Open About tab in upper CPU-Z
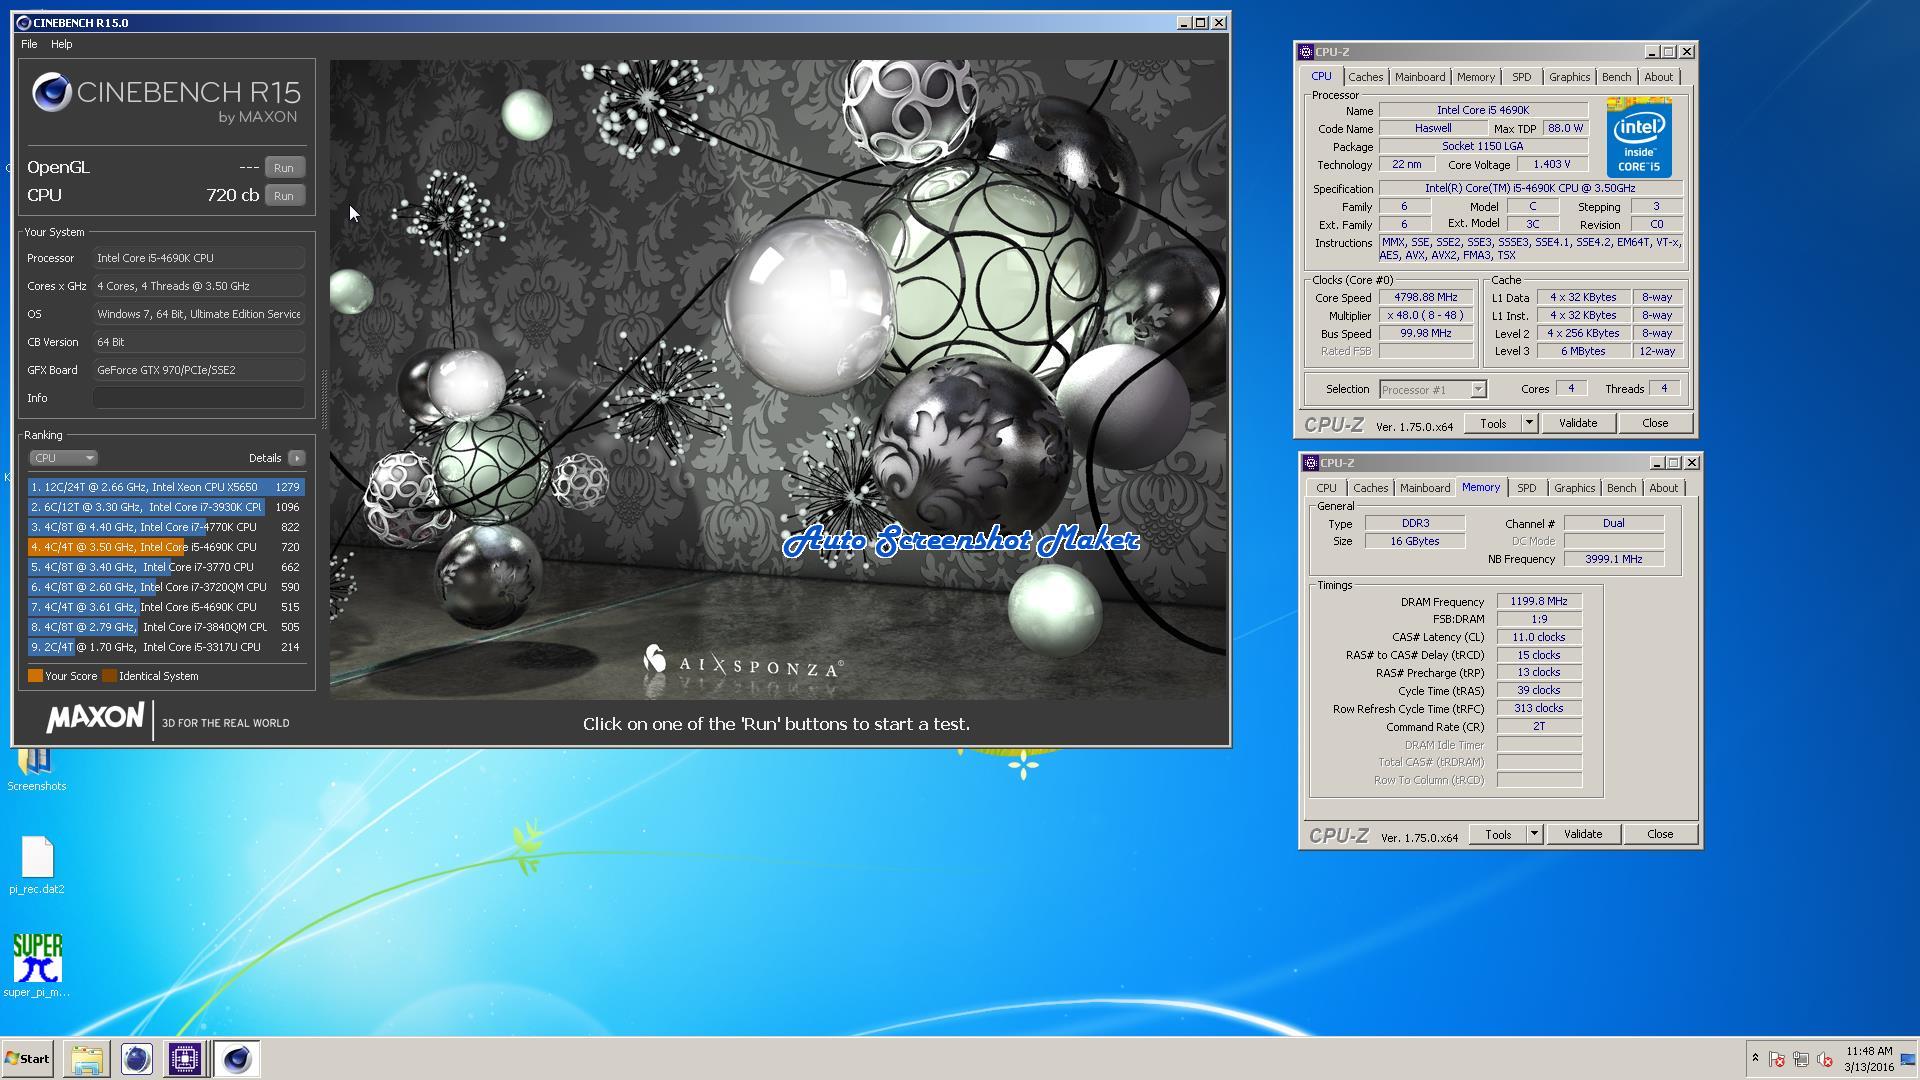Image resolution: width=1920 pixels, height=1080 pixels. point(1658,77)
